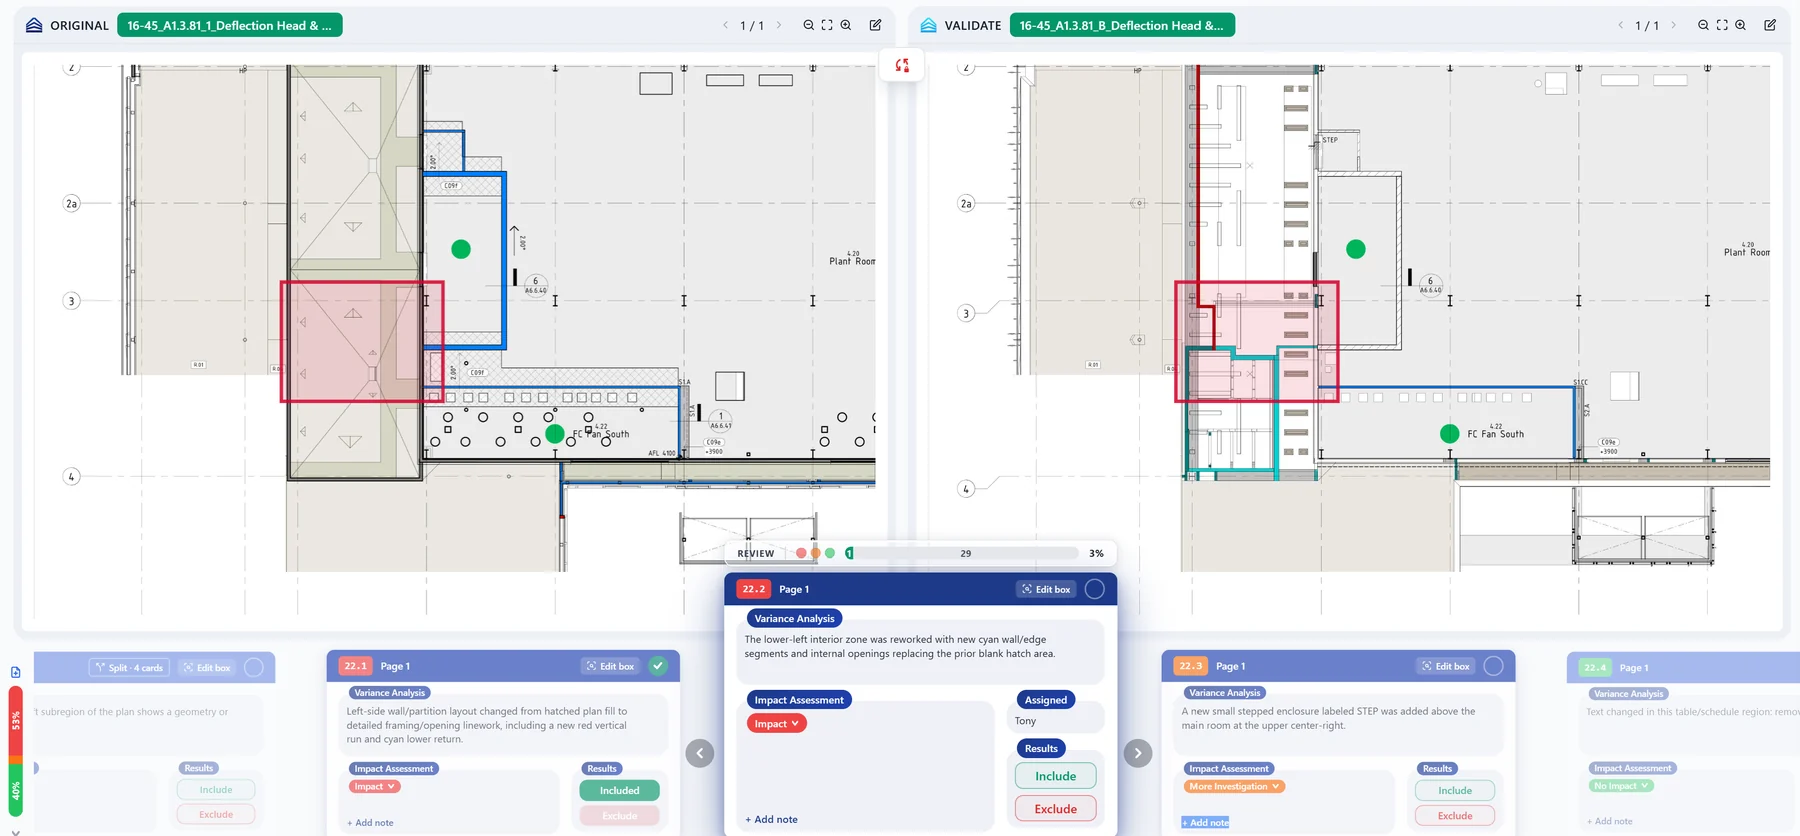Image resolution: width=1800 pixels, height=836 pixels.
Task: Open the More Investigation dropdown on card 22.3
Action: click(1235, 787)
